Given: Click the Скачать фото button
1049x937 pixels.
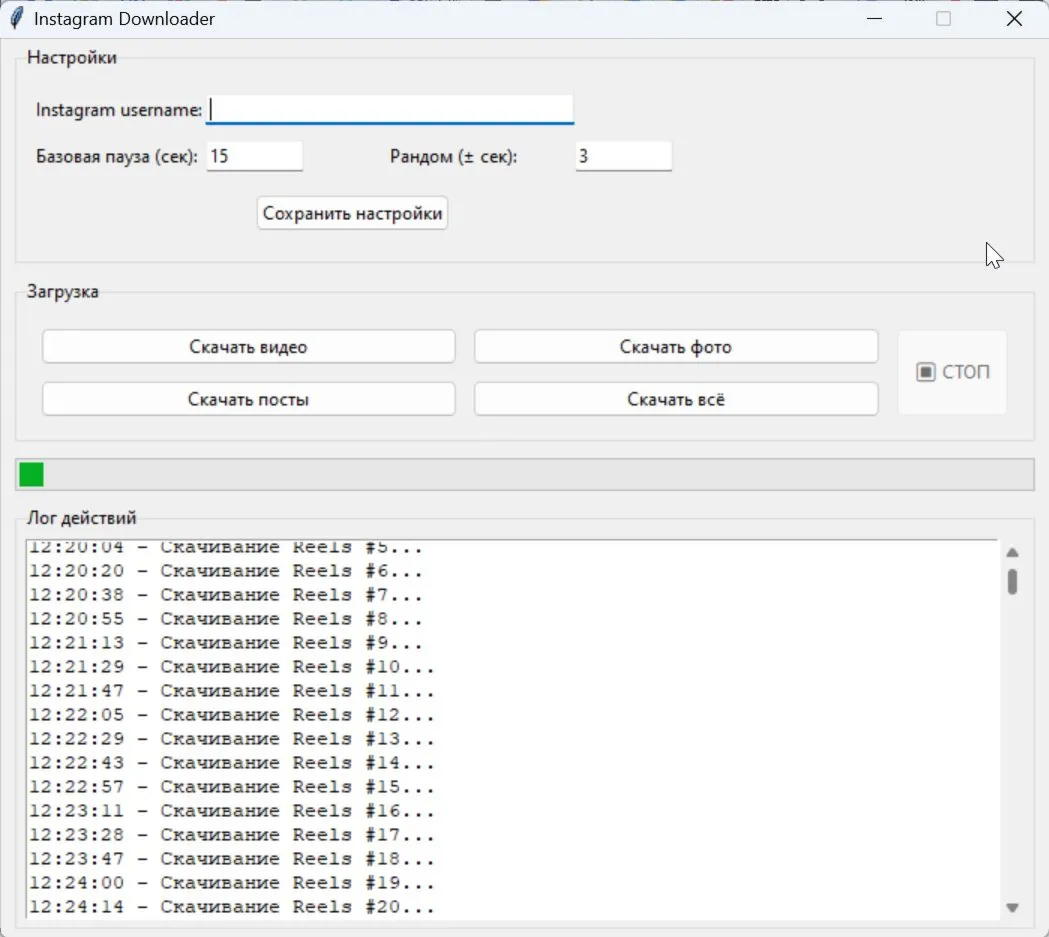Looking at the screenshot, I should pyautogui.click(x=676, y=347).
